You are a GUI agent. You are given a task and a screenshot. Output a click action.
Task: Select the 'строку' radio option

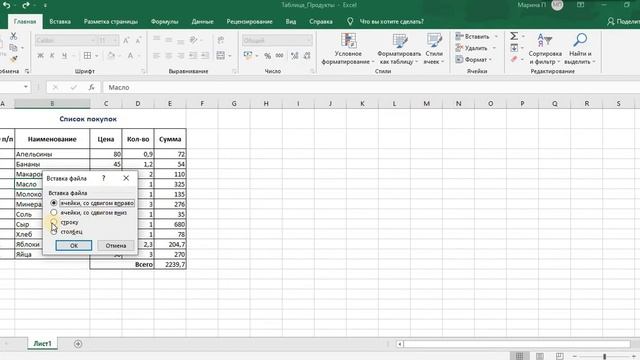(64, 222)
